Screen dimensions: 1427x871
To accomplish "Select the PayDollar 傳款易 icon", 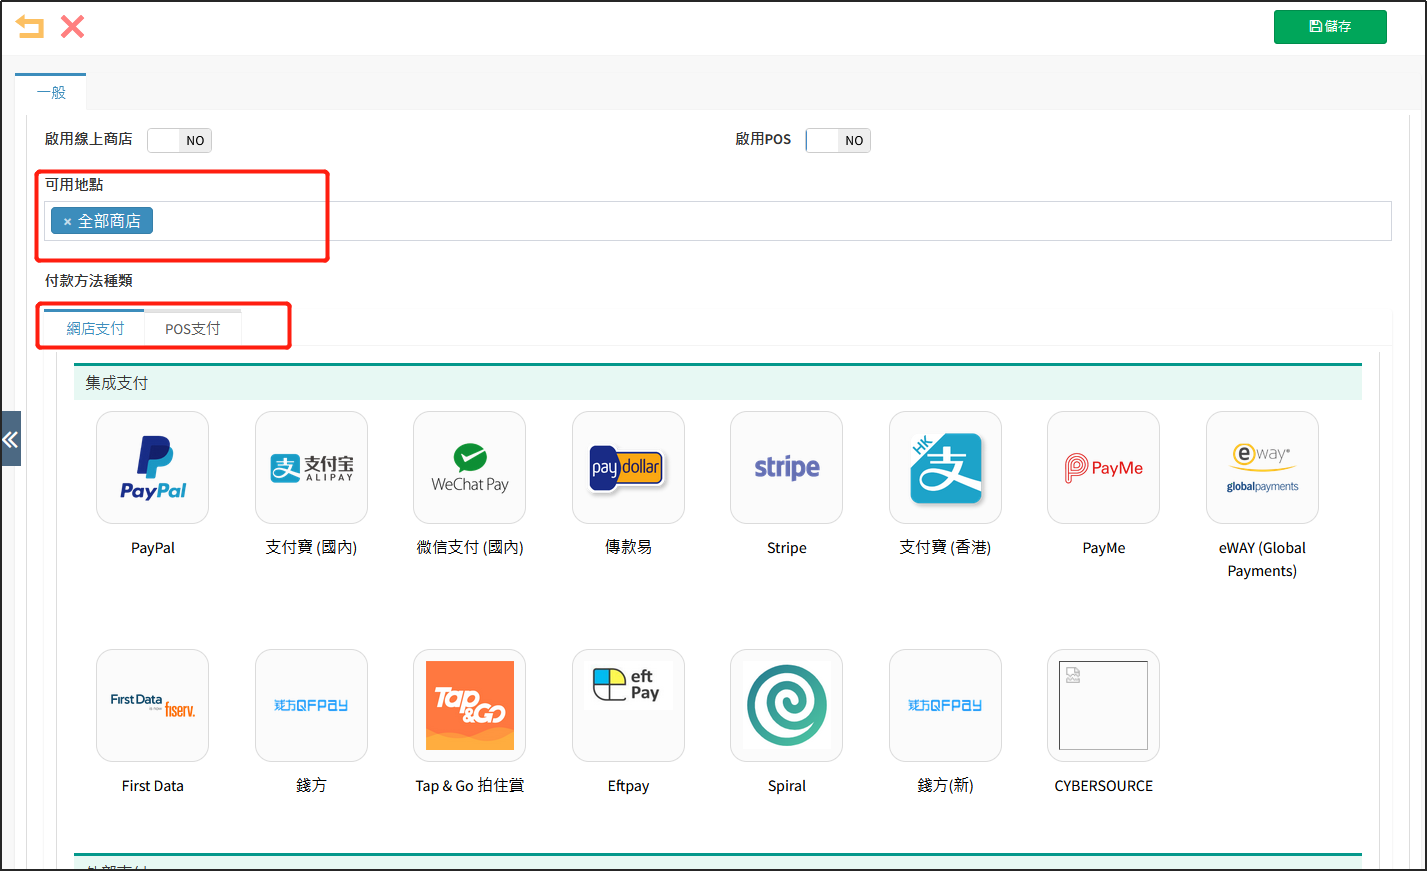I will click(628, 467).
